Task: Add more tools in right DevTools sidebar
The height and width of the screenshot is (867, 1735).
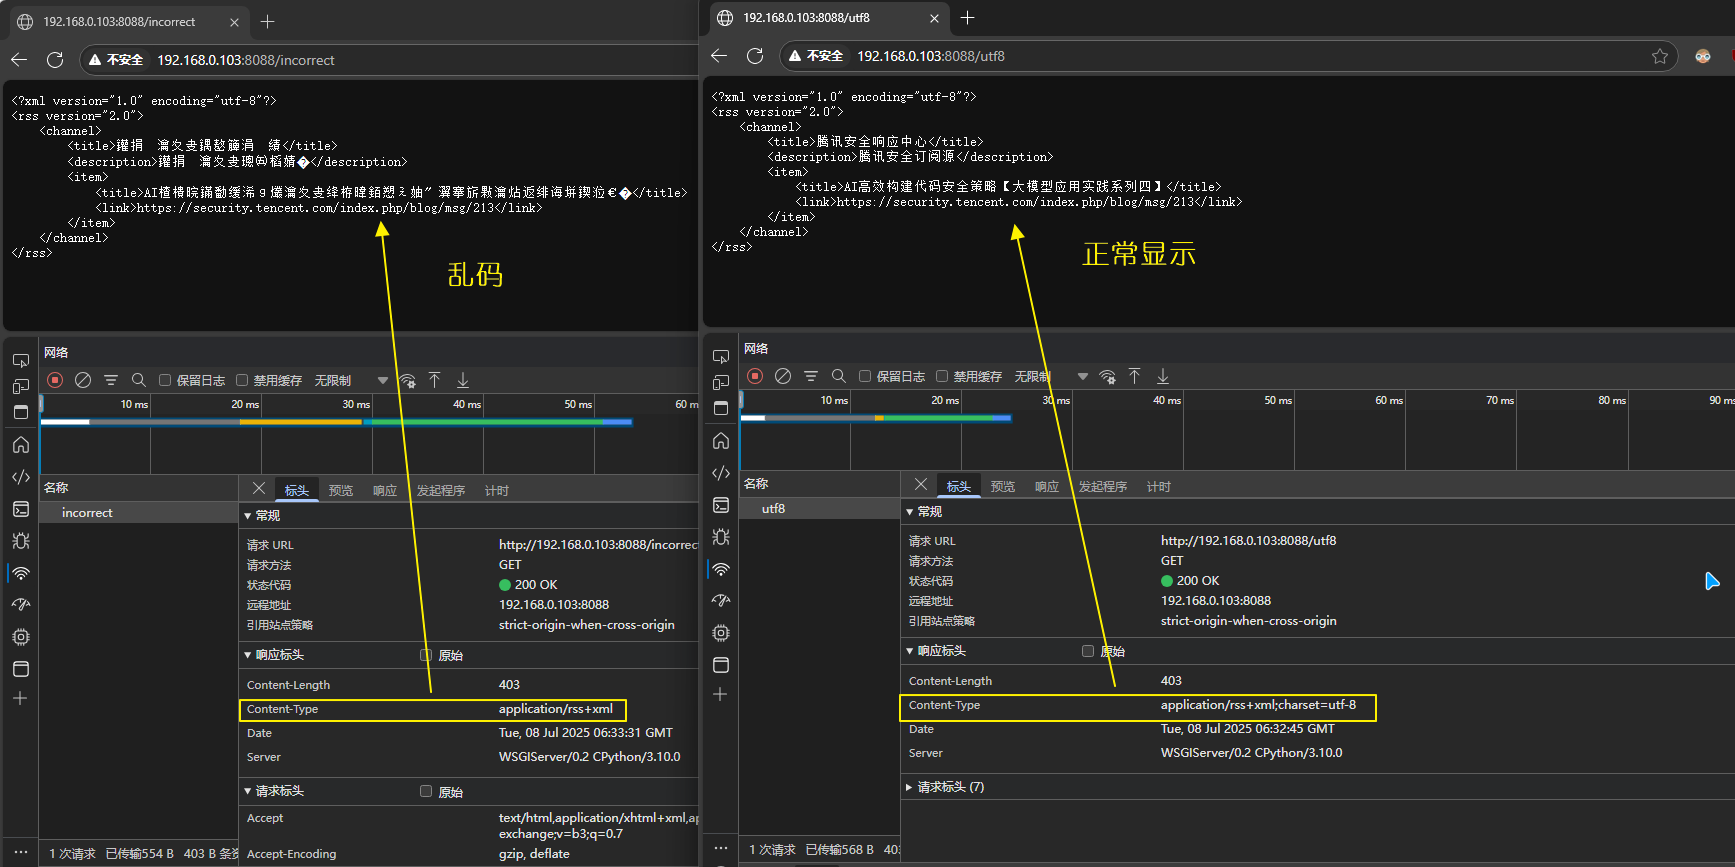Action: (720, 694)
